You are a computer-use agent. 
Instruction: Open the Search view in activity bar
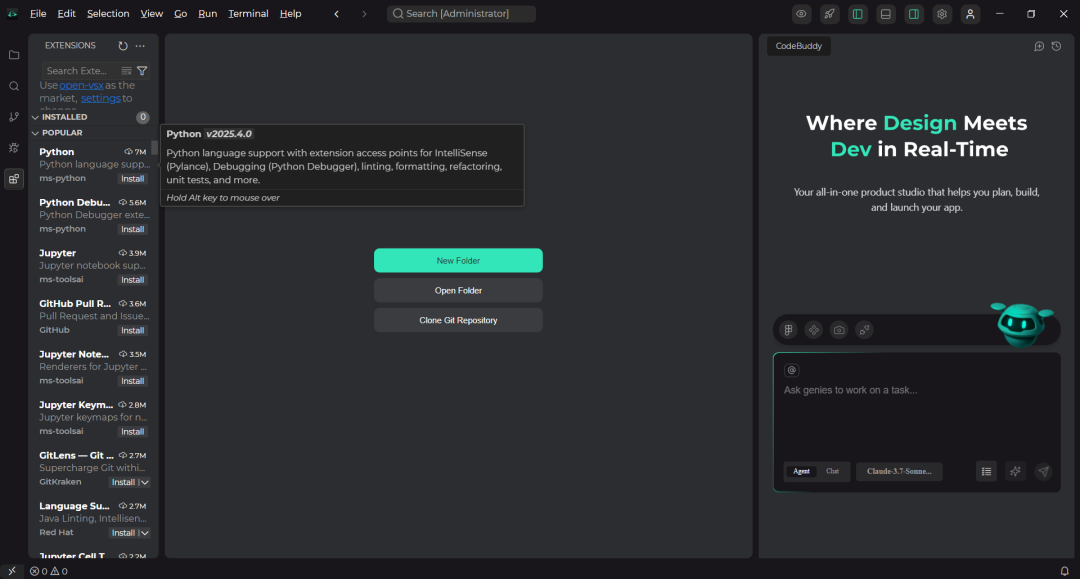14,86
